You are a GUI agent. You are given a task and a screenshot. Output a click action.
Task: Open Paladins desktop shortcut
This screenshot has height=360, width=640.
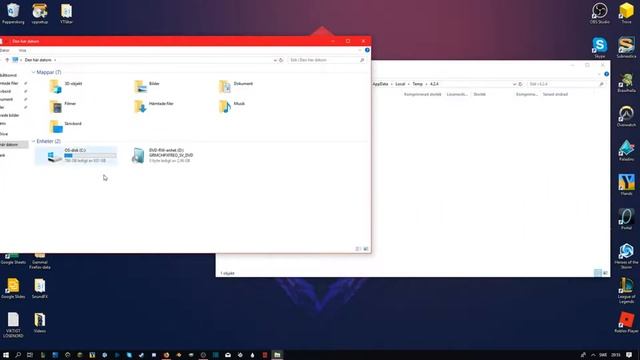pos(626,151)
